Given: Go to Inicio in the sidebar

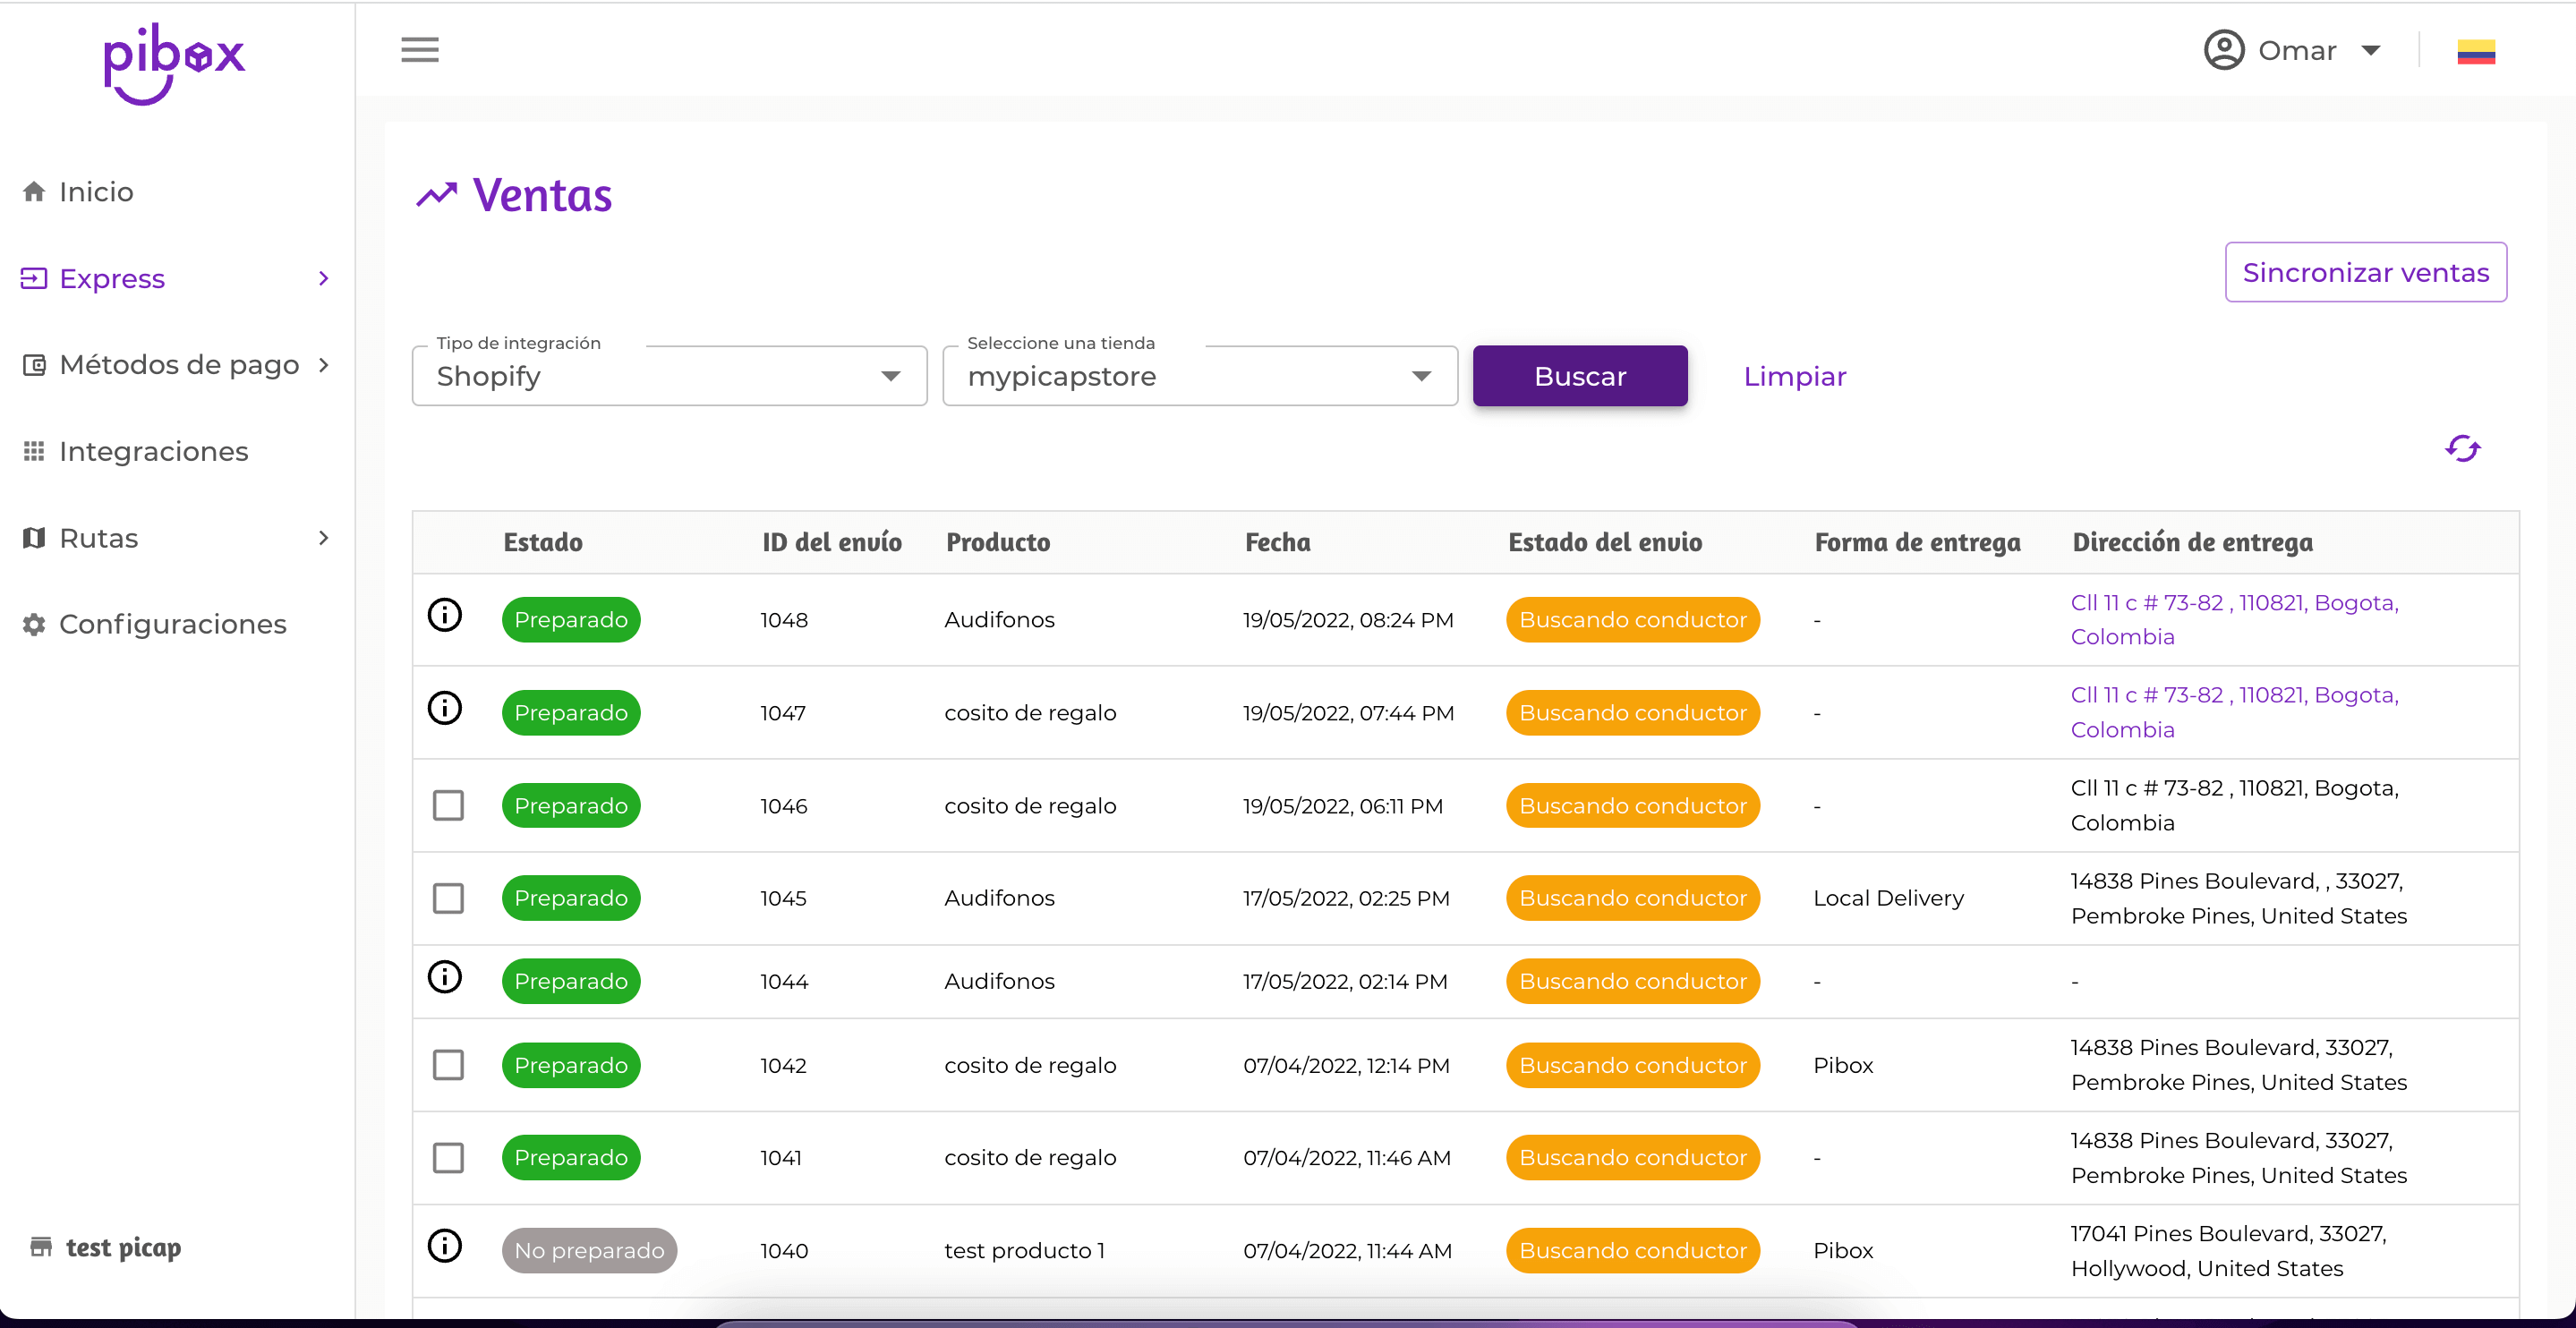Looking at the screenshot, I should tap(96, 191).
